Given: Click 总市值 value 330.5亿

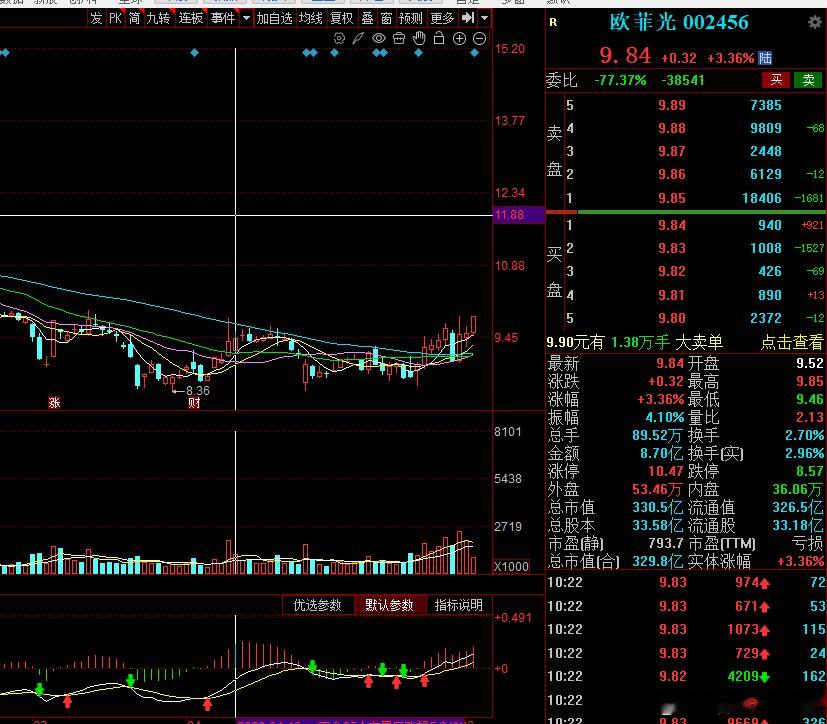Looking at the screenshot, I should 658,507.
